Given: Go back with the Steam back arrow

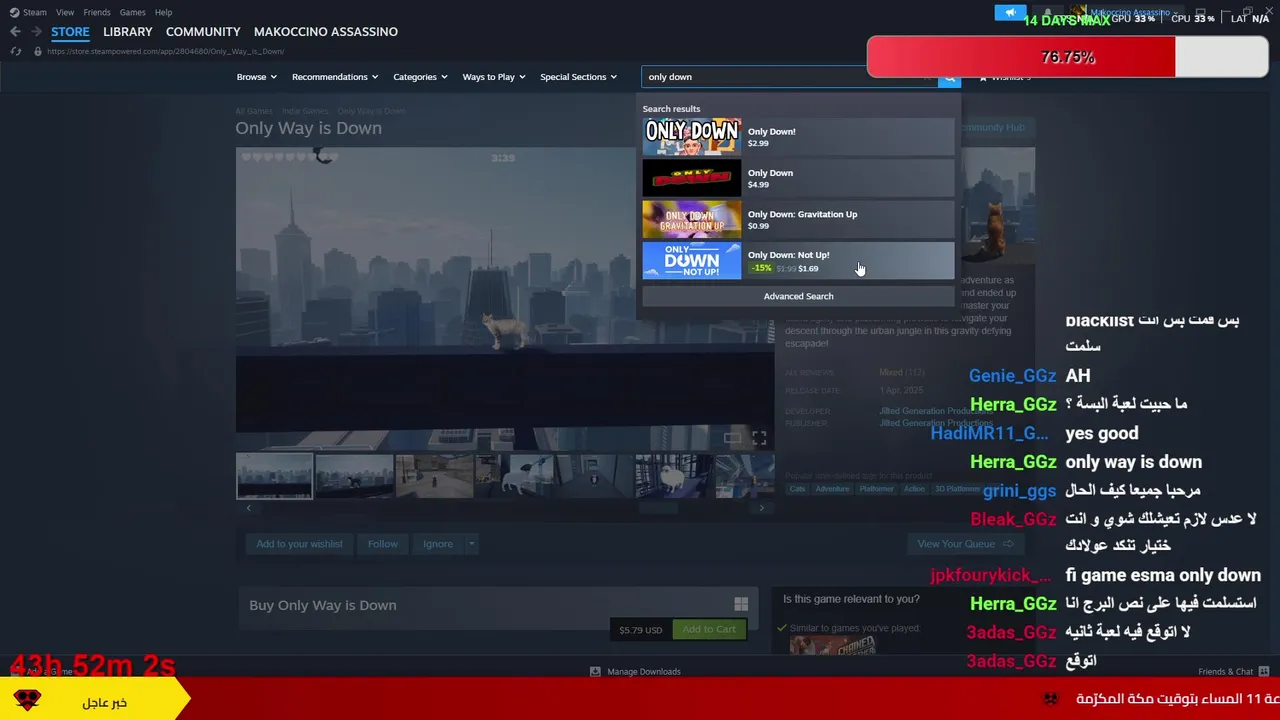Looking at the screenshot, I should point(15,32).
